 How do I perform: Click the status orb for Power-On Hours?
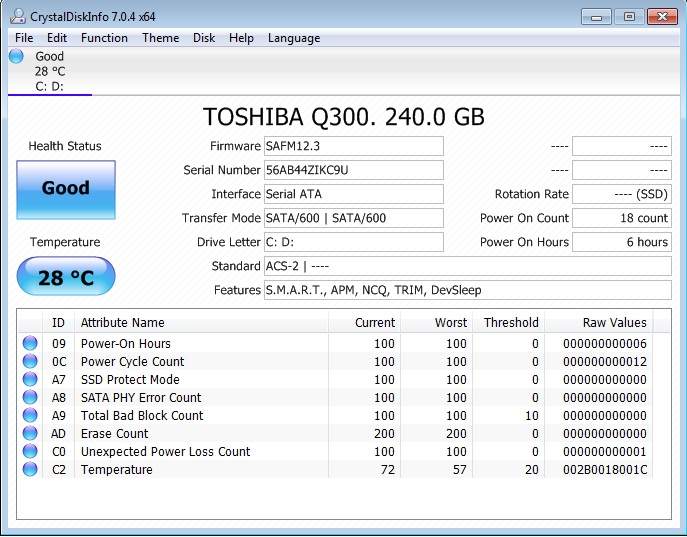(x=30, y=343)
